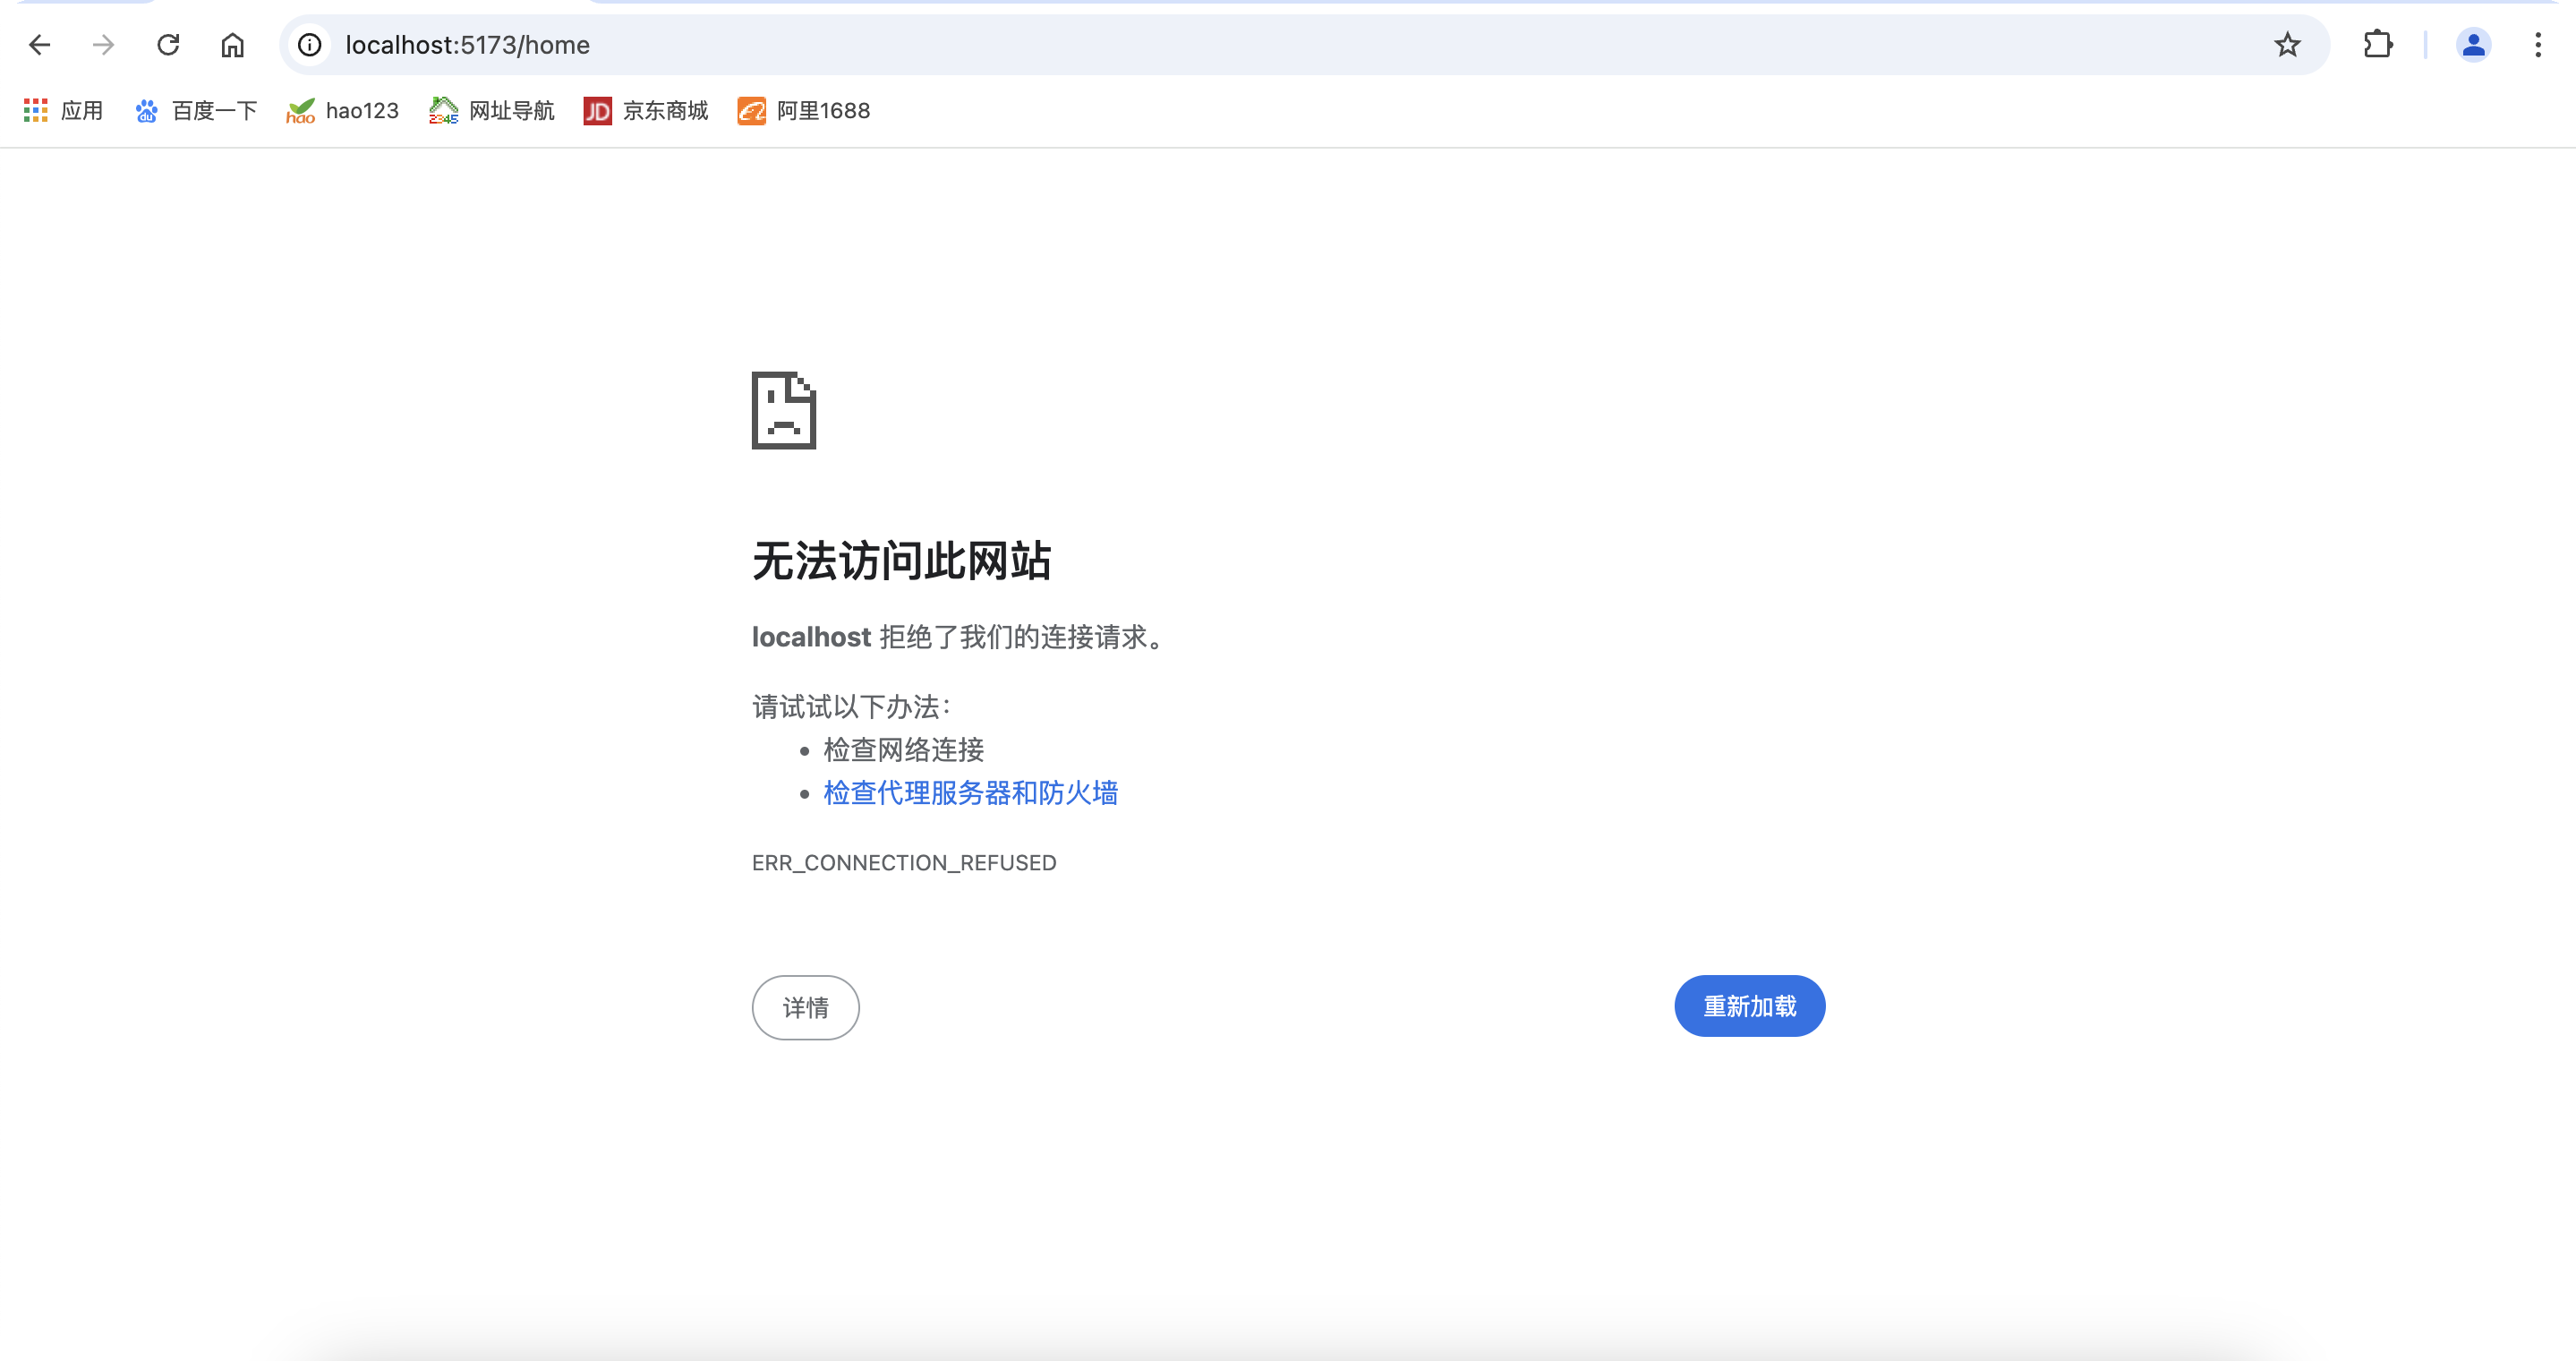Image resolution: width=2576 pixels, height=1361 pixels.
Task: View site information icon in address bar
Action: [310, 45]
